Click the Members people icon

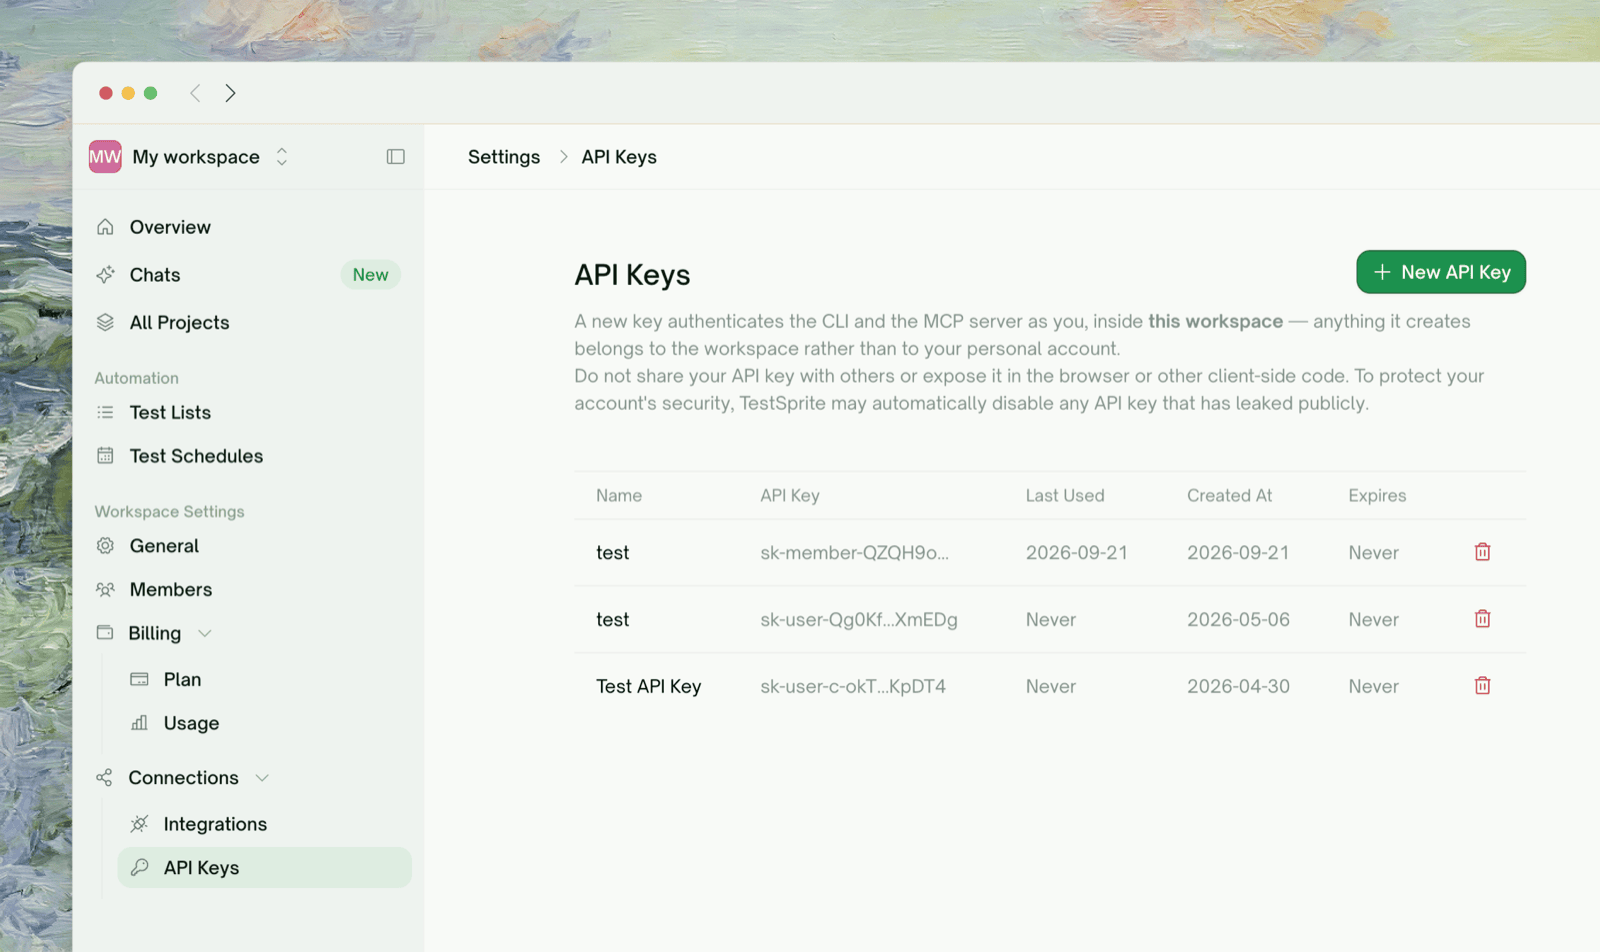pyautogui.click(x=105, y=590)
